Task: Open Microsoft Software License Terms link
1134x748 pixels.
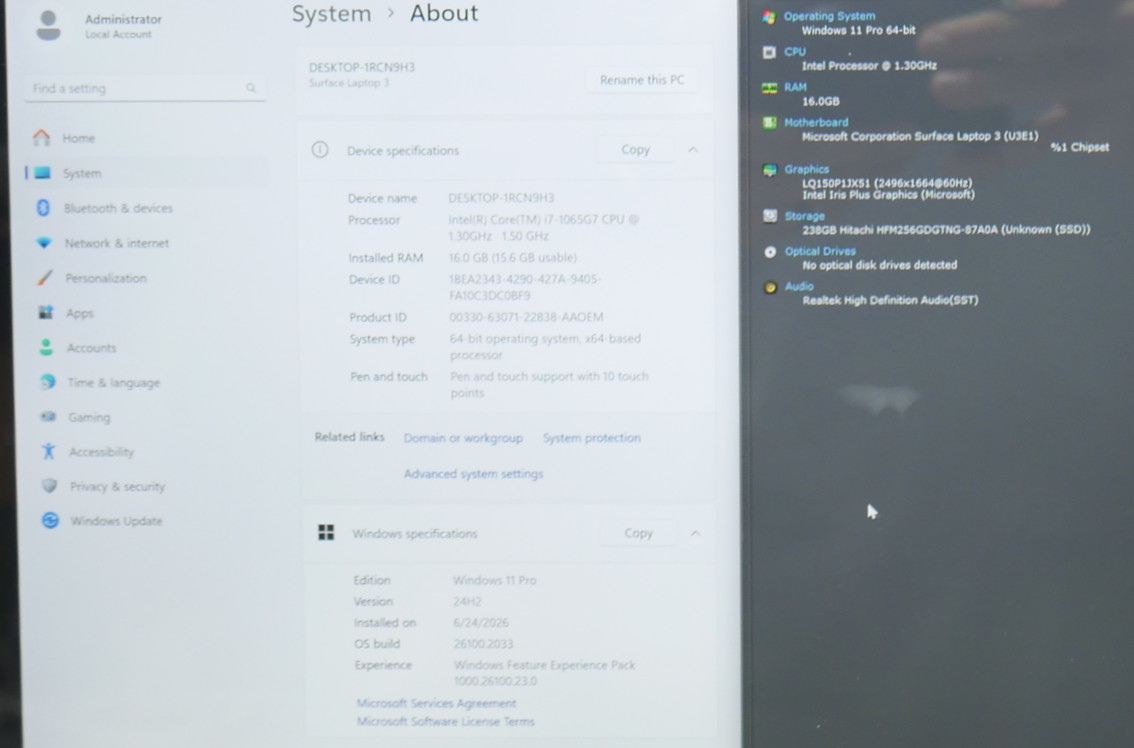Action: 446,721
